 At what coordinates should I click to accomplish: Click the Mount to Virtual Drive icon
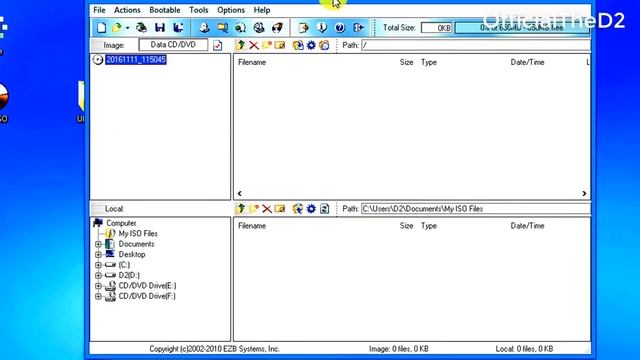click(x=259, y=28)
